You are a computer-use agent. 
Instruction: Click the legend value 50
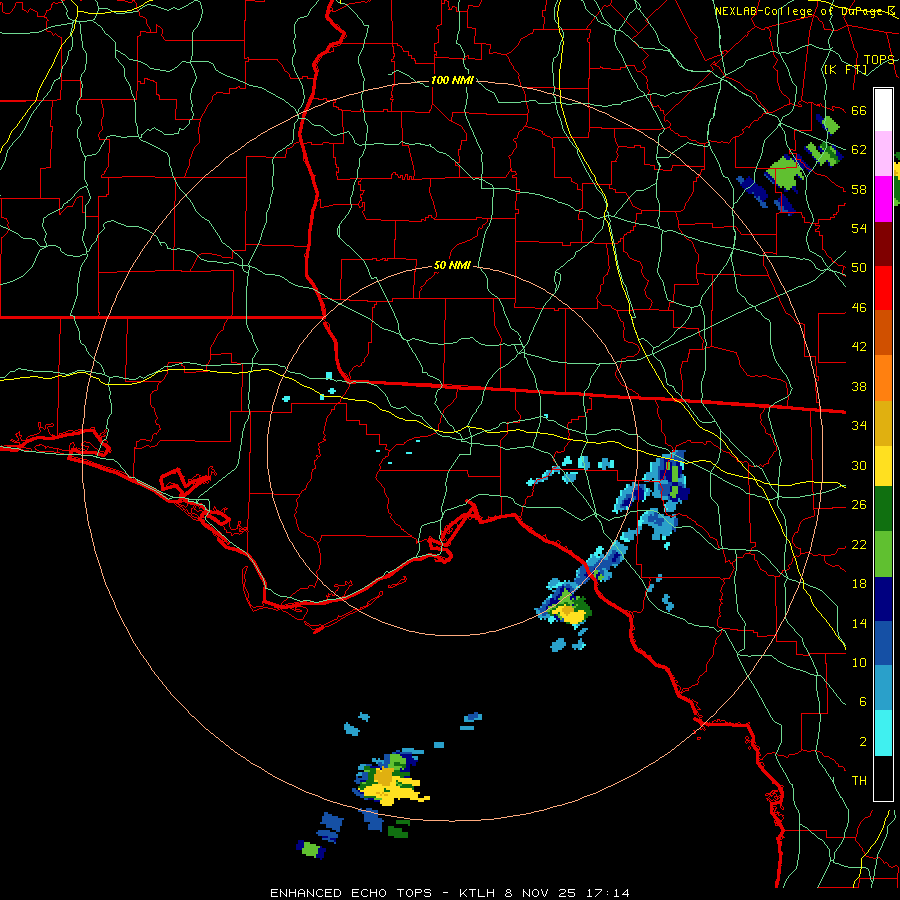[859, 267]
